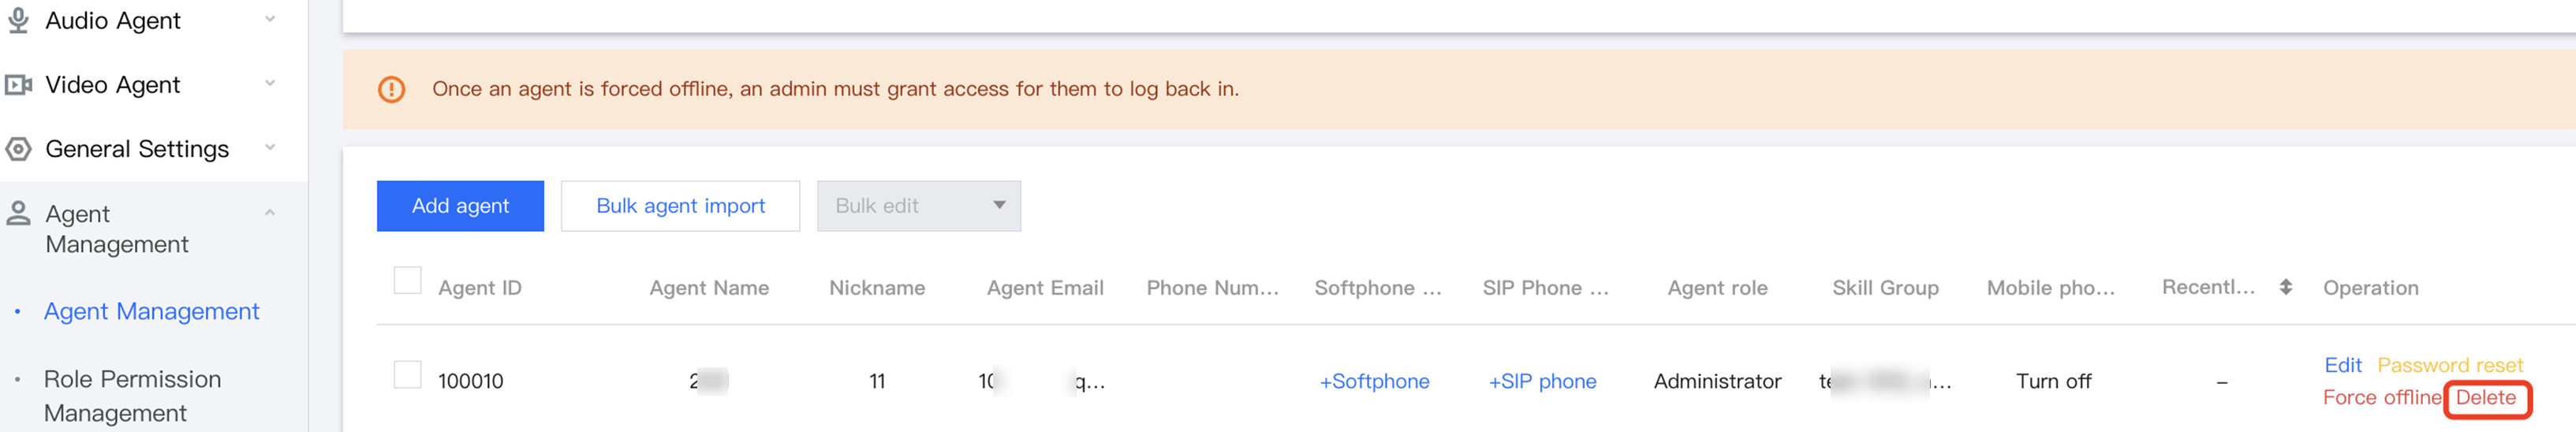The width and height of the screenshot is (2576, 432).
Task: Collapse the Agent Management section chevron
Action: coord(269,212)
